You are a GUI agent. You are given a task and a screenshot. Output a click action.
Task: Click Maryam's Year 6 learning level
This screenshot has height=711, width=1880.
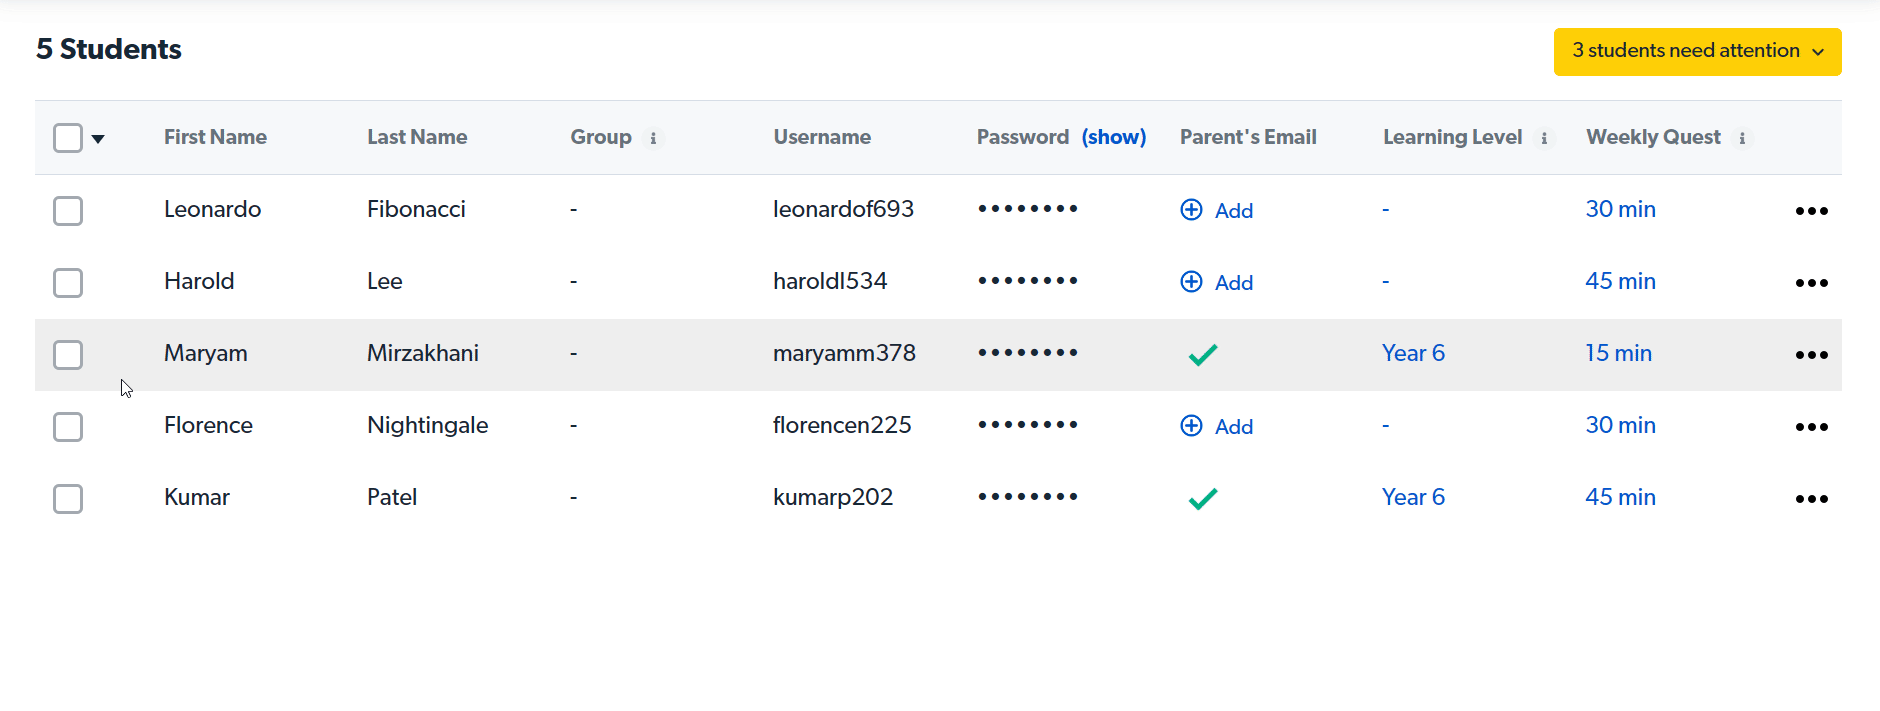tap(1413, 353)
